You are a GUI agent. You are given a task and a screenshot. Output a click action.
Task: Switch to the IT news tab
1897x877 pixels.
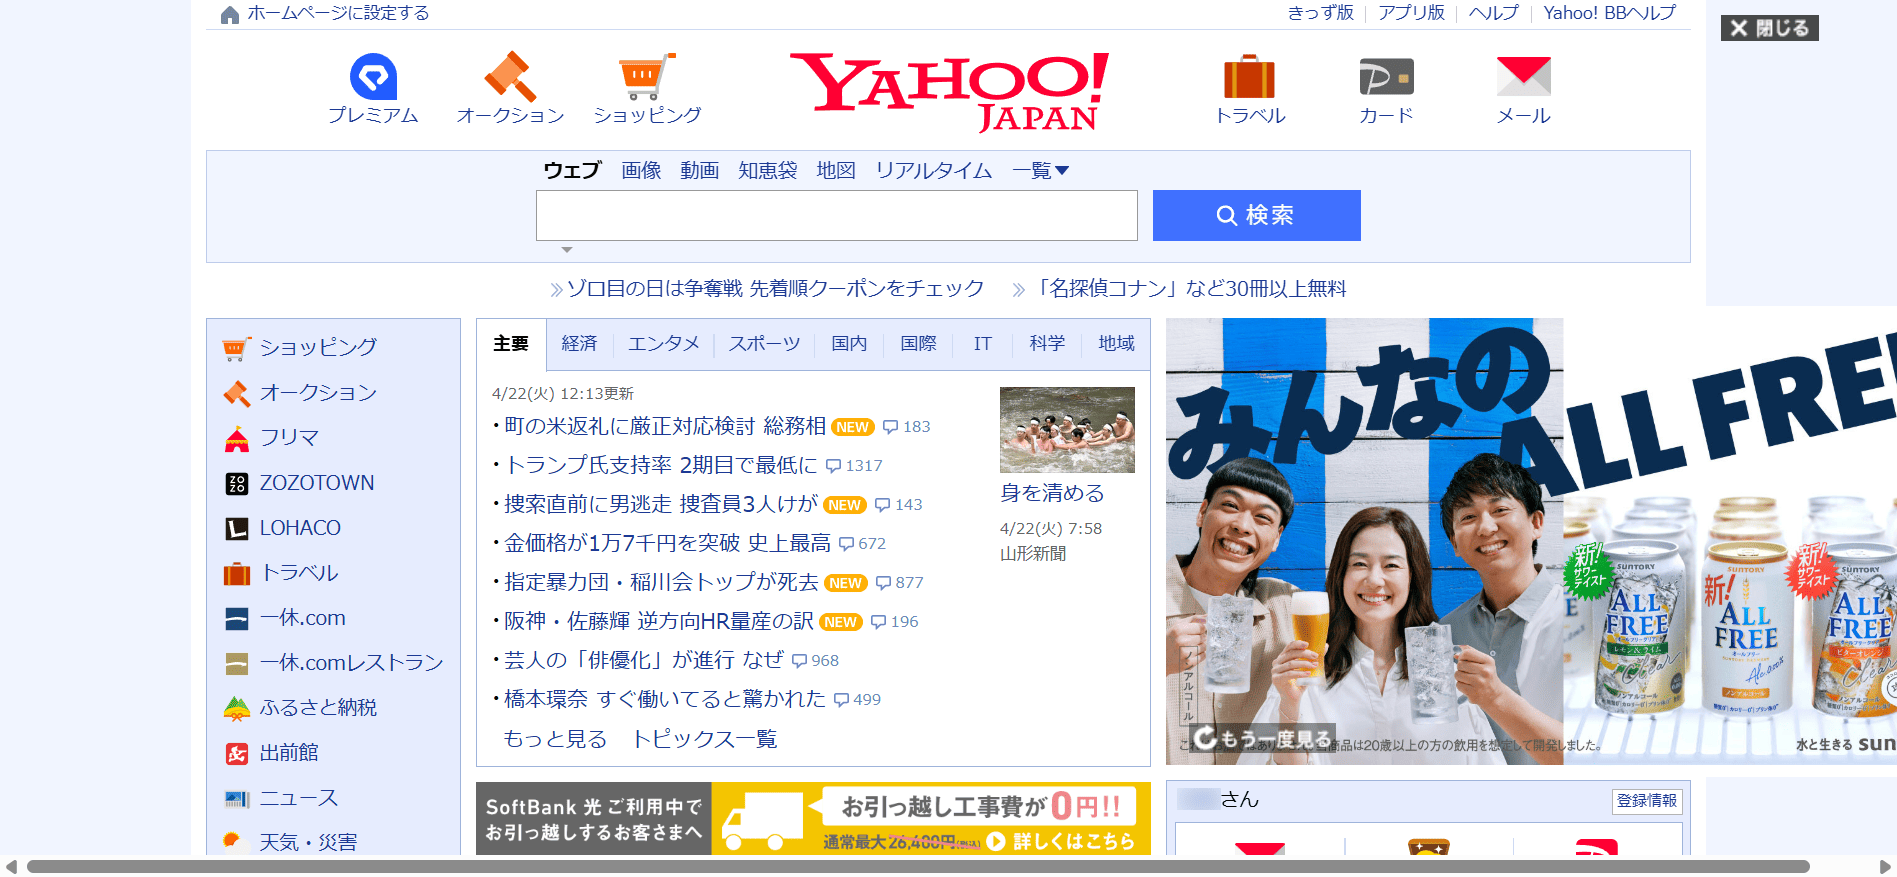point(983,344)
